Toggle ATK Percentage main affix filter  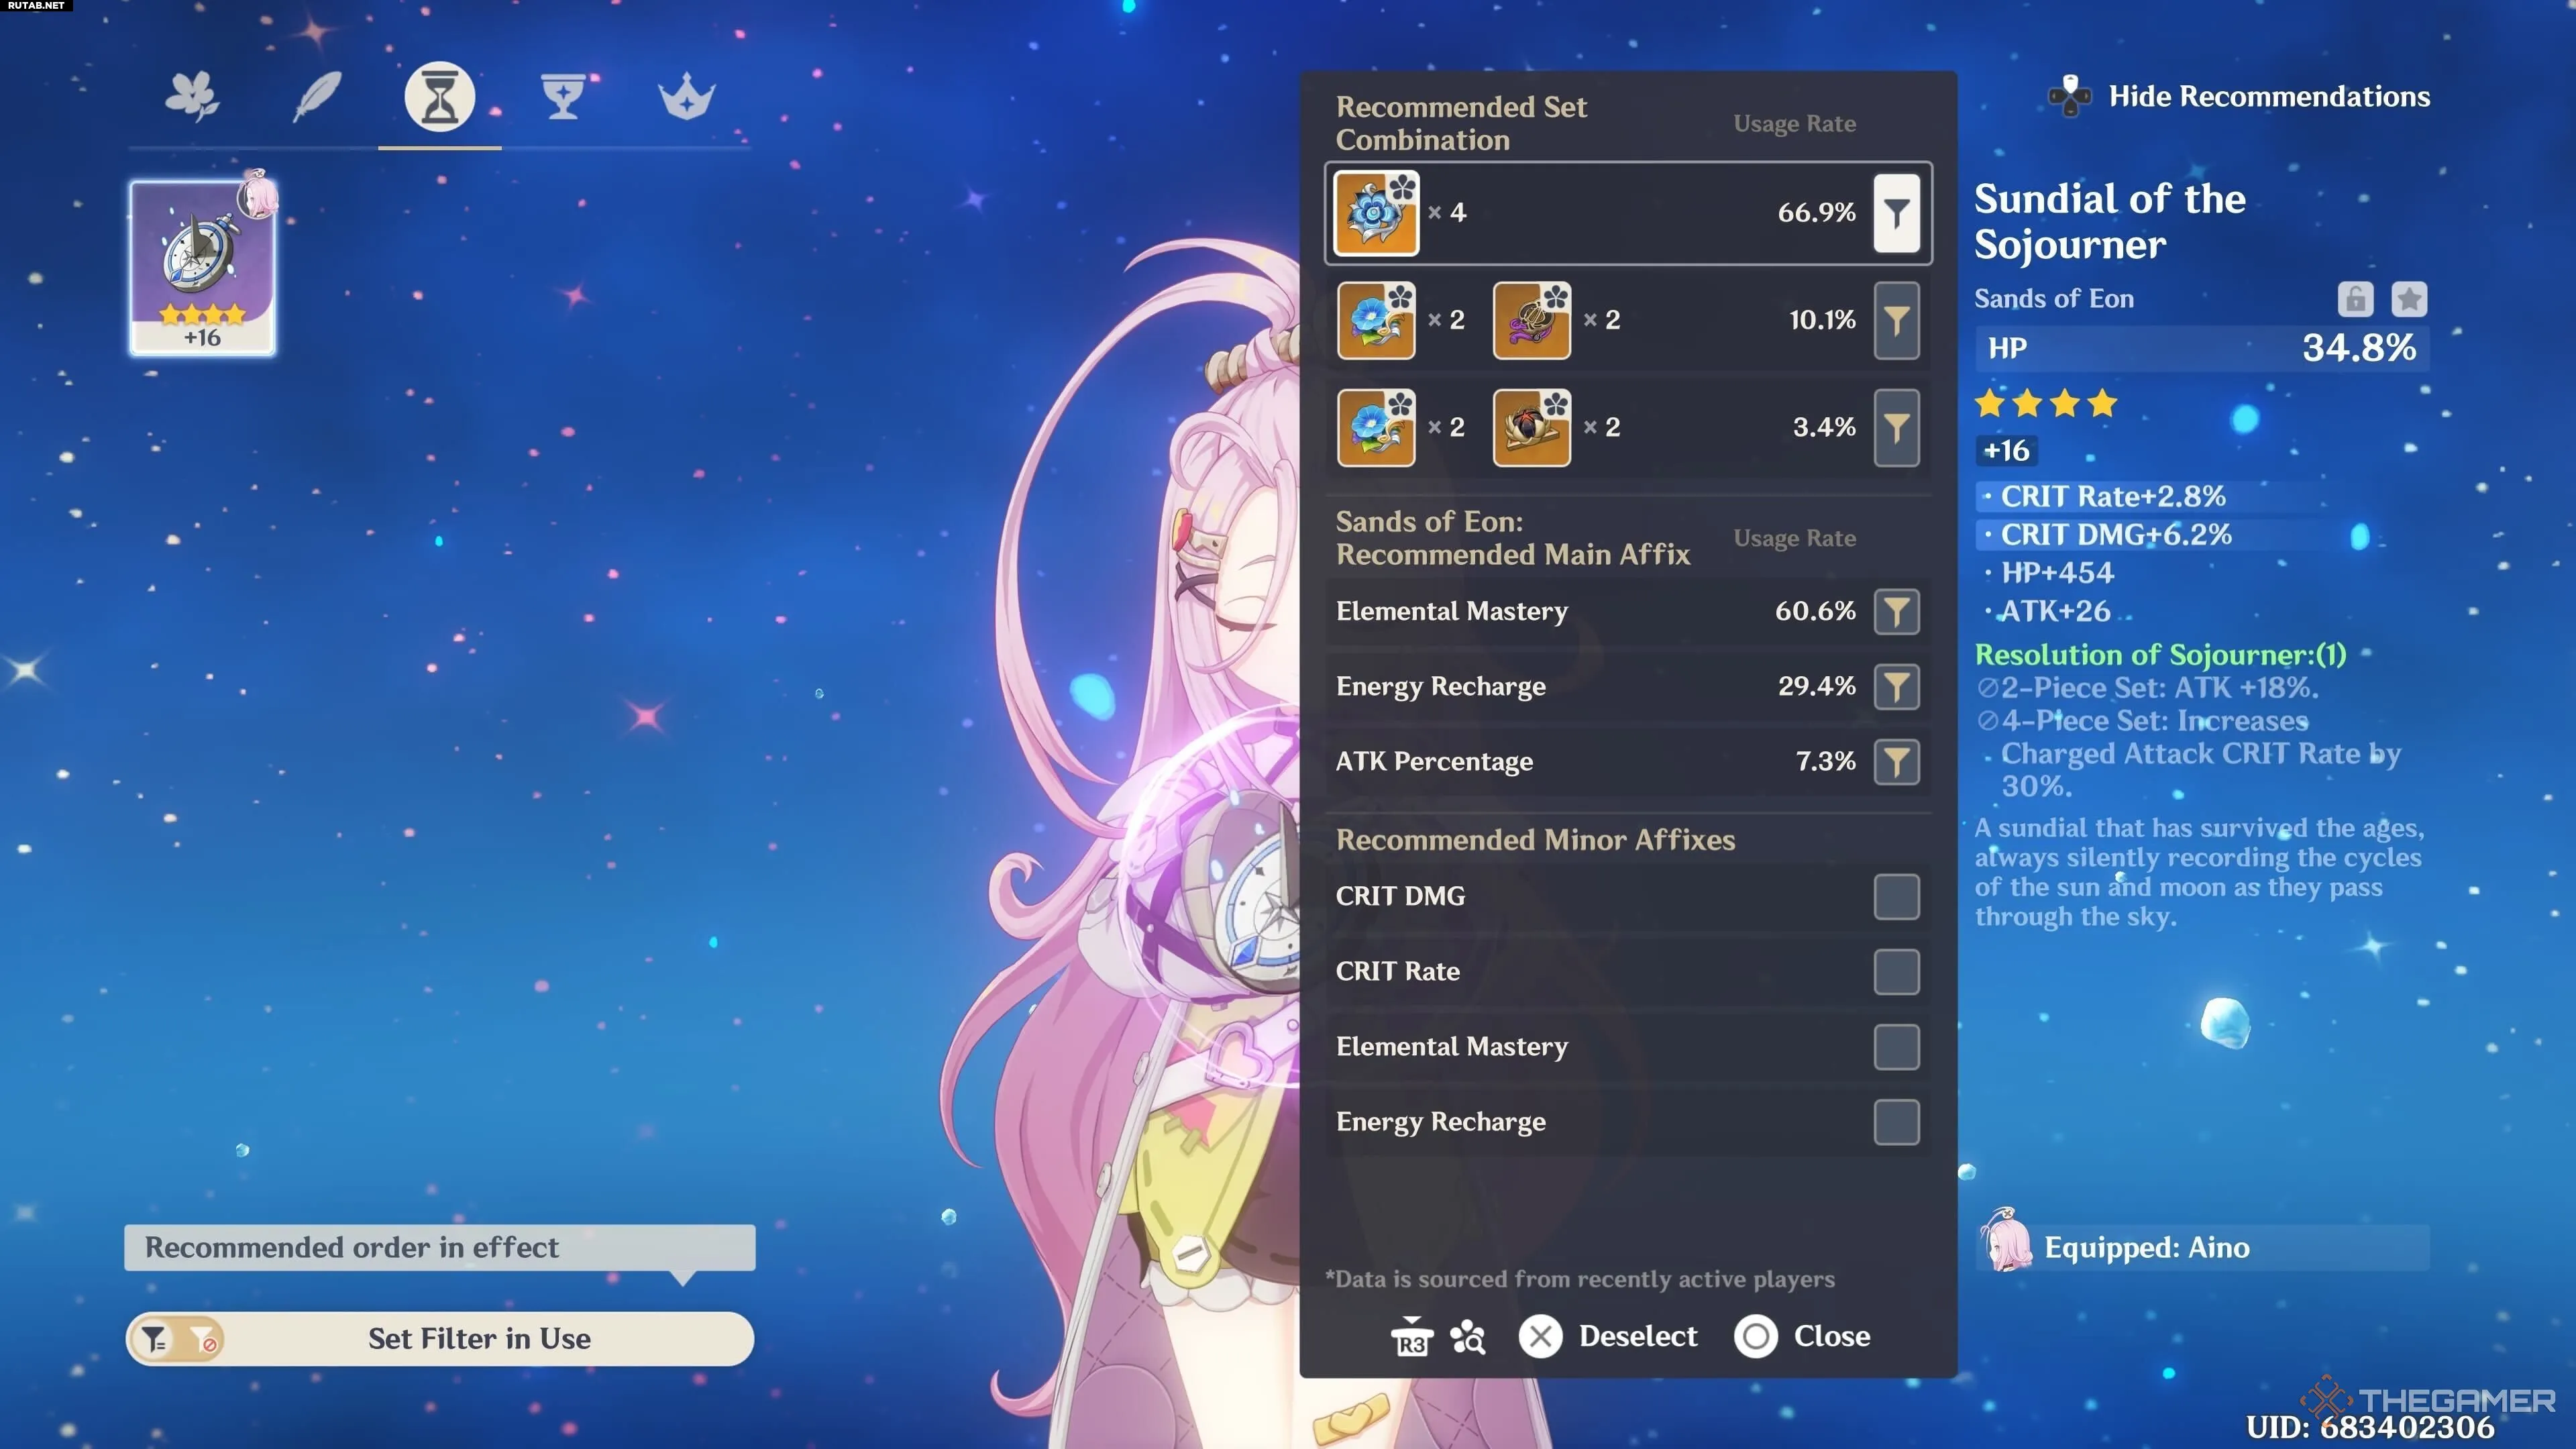click(x=1896, y=762)
